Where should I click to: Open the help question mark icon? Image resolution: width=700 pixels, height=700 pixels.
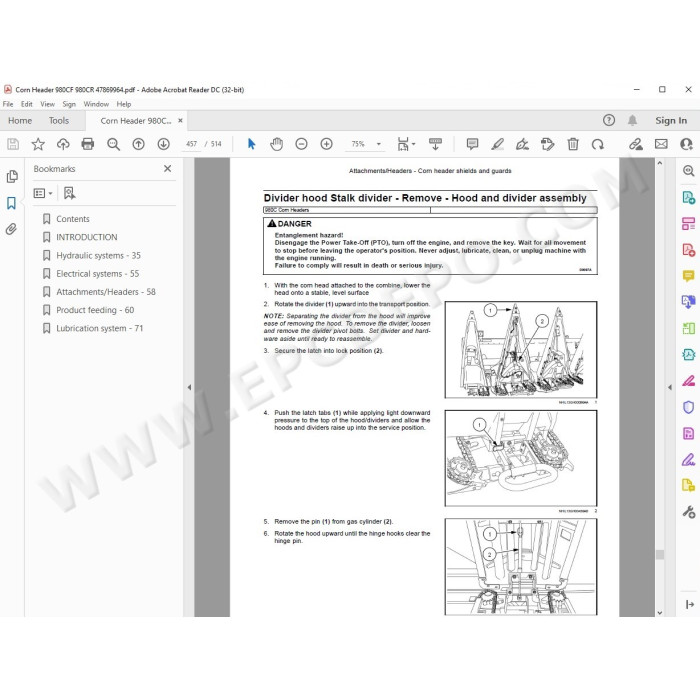coord(608,120)
